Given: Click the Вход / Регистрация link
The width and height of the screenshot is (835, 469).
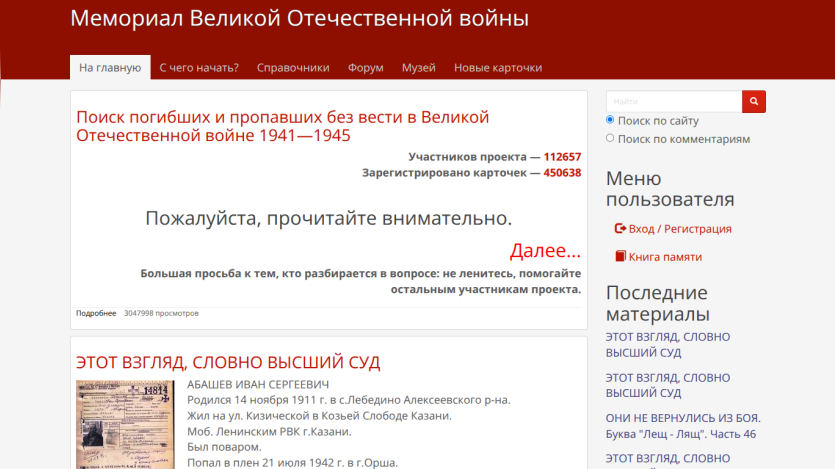Looking at the screenshot, I should click(680, 229).
